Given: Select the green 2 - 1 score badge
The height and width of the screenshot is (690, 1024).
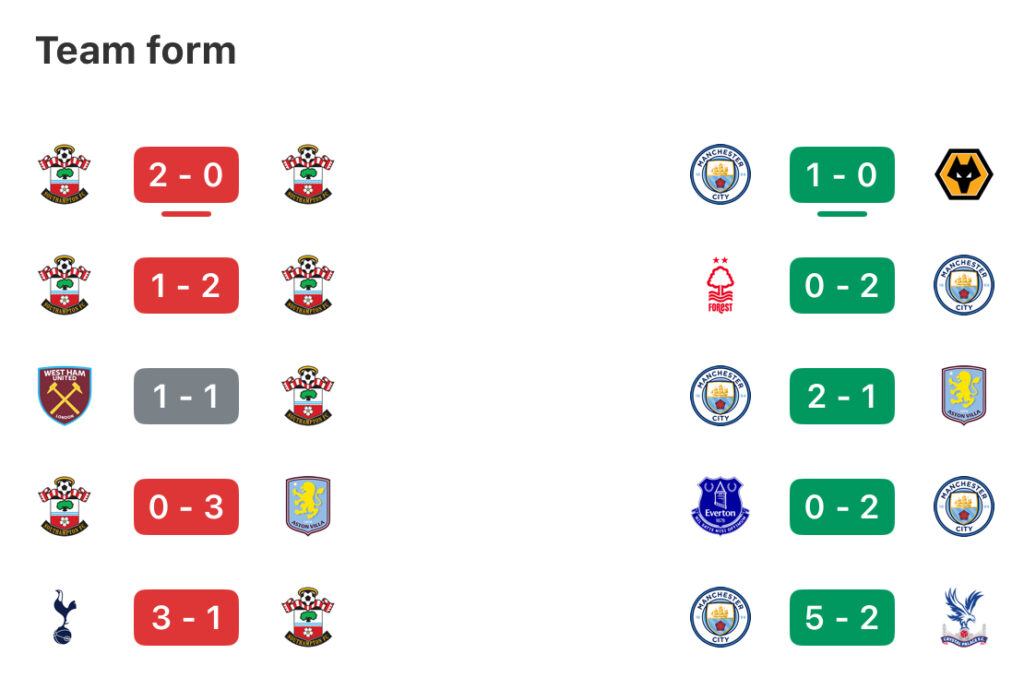Looking at the screenshot, I should coord(842,396).
